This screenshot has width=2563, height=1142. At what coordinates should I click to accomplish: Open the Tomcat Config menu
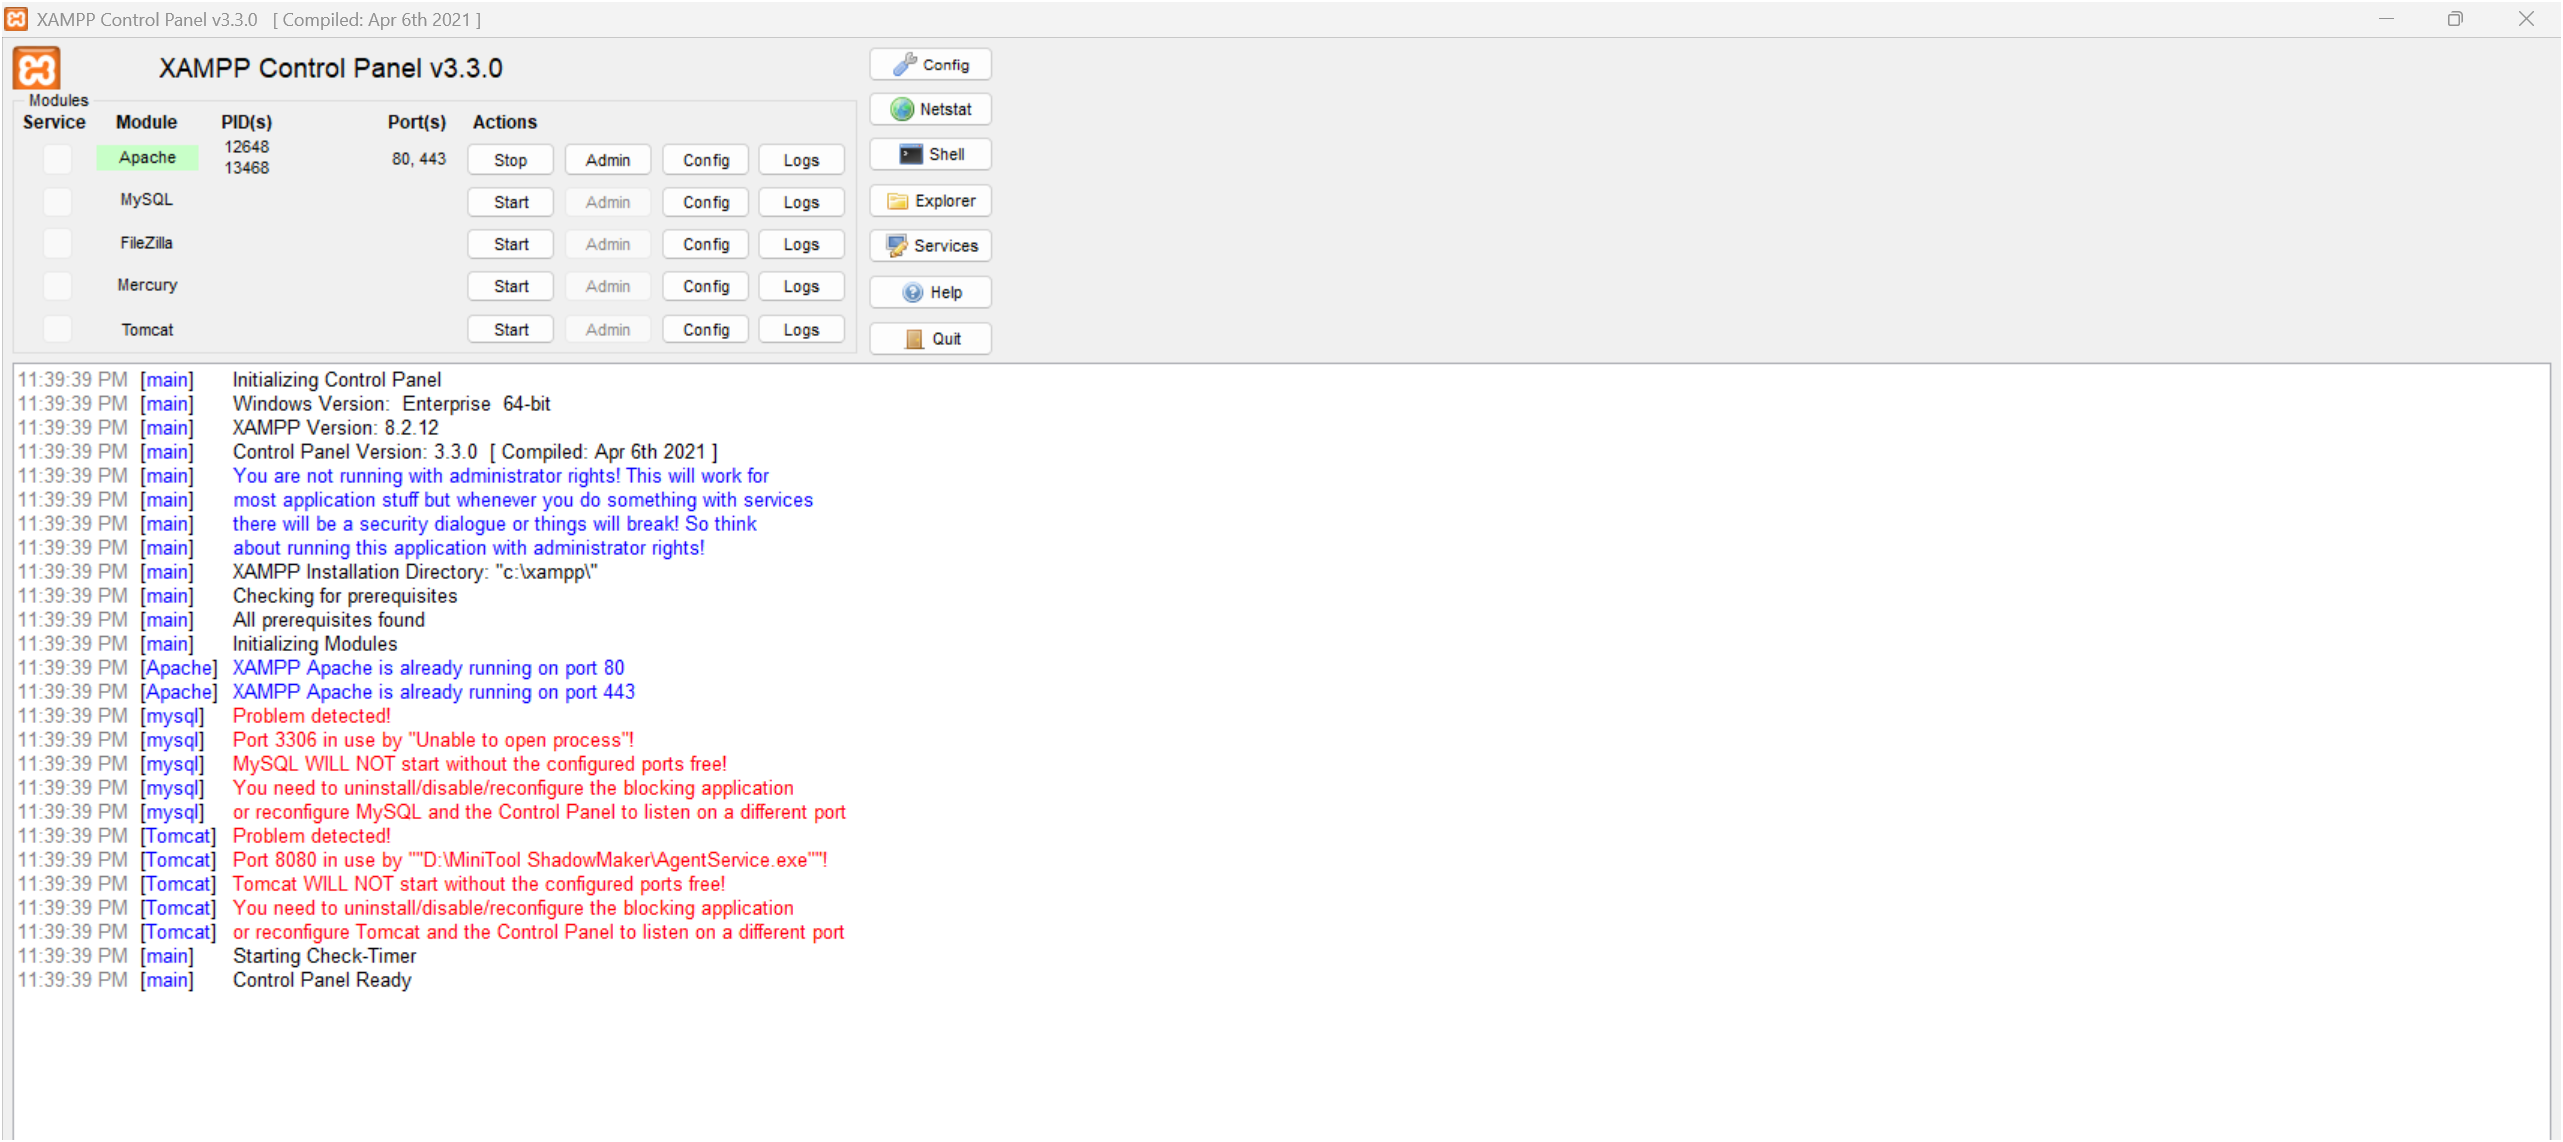pos(704,329)
